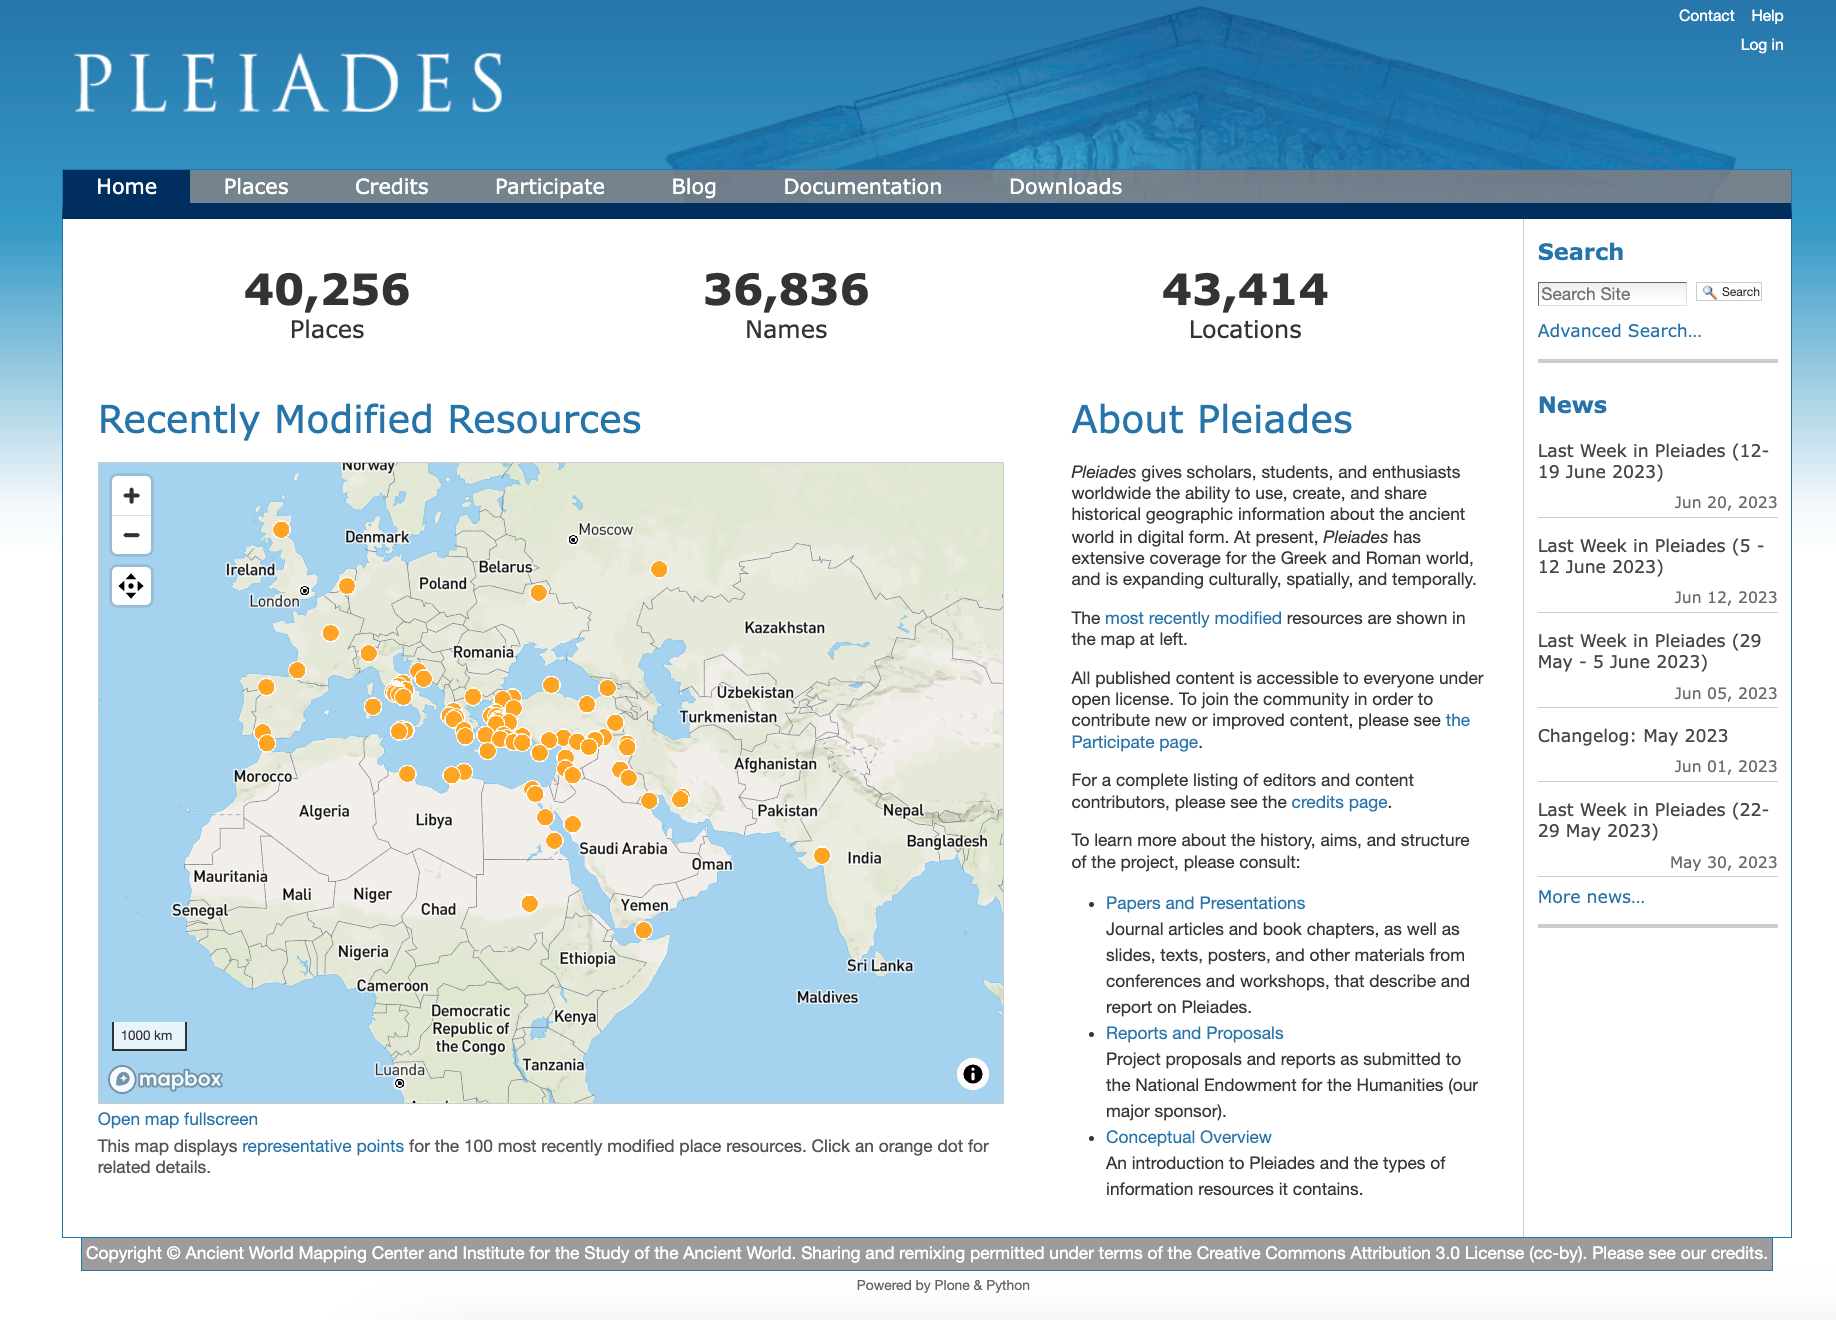The image size is (1836, 1320).
Task: Open the Home tab
Action: (x=126, y=187)
